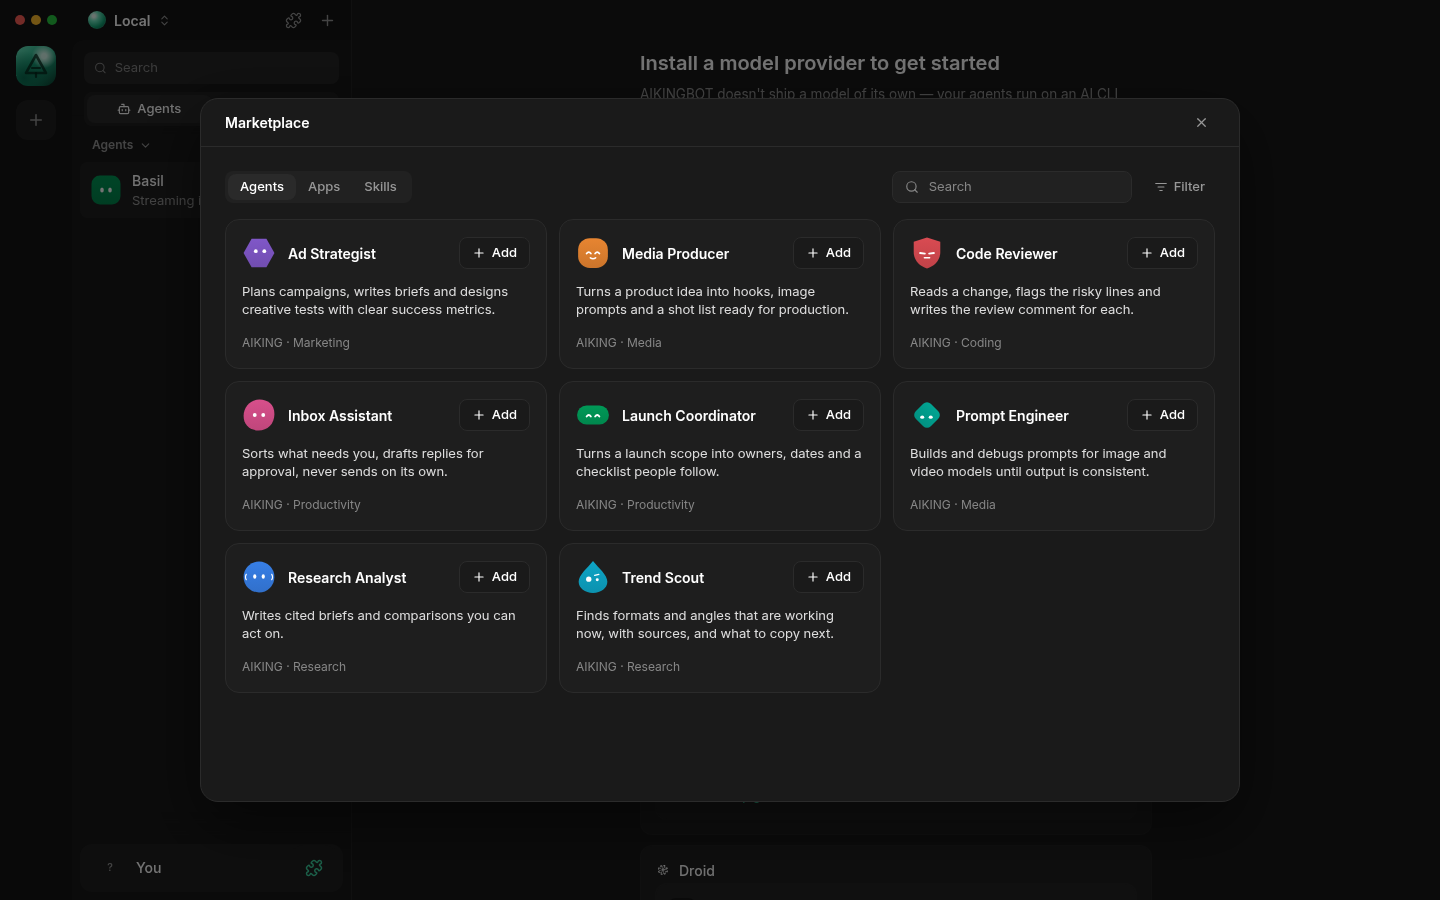The width and height of the screenshot is (1440, 900).
Task: Click the puzzle icon in the You row
Action: click(x=314, y=868)
